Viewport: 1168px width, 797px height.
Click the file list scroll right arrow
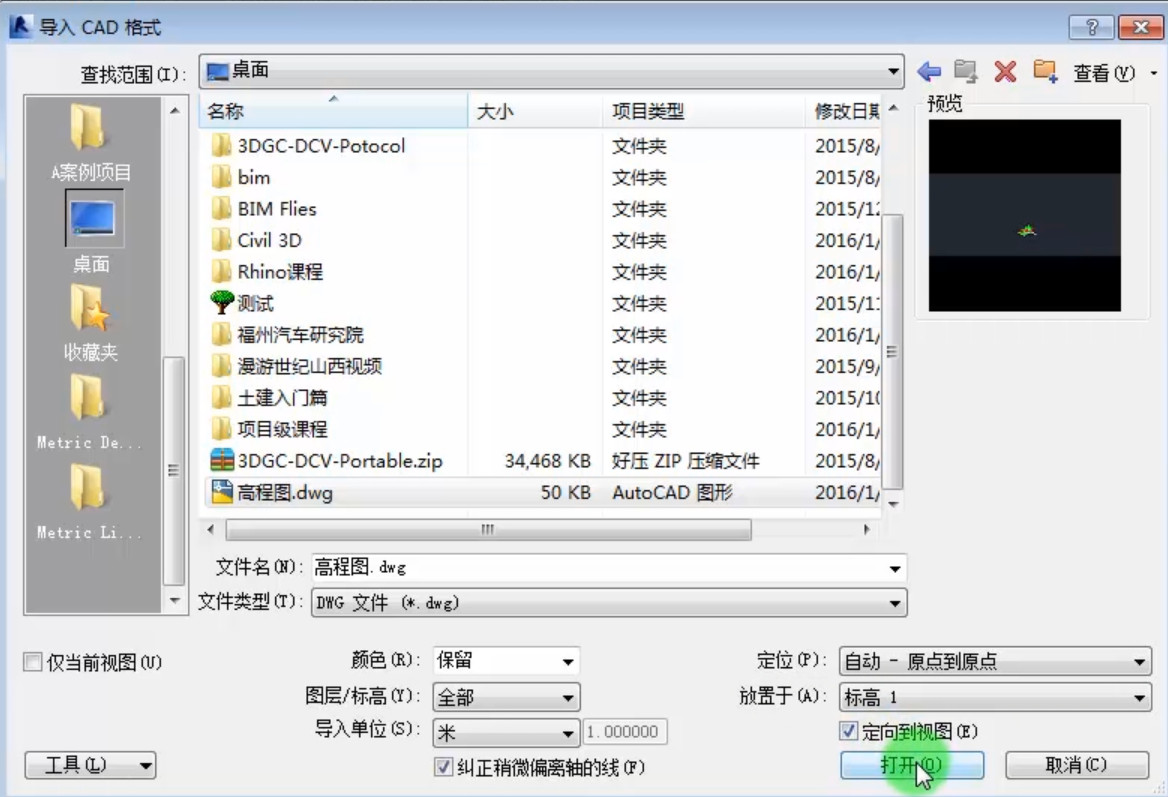coord(866,530)
